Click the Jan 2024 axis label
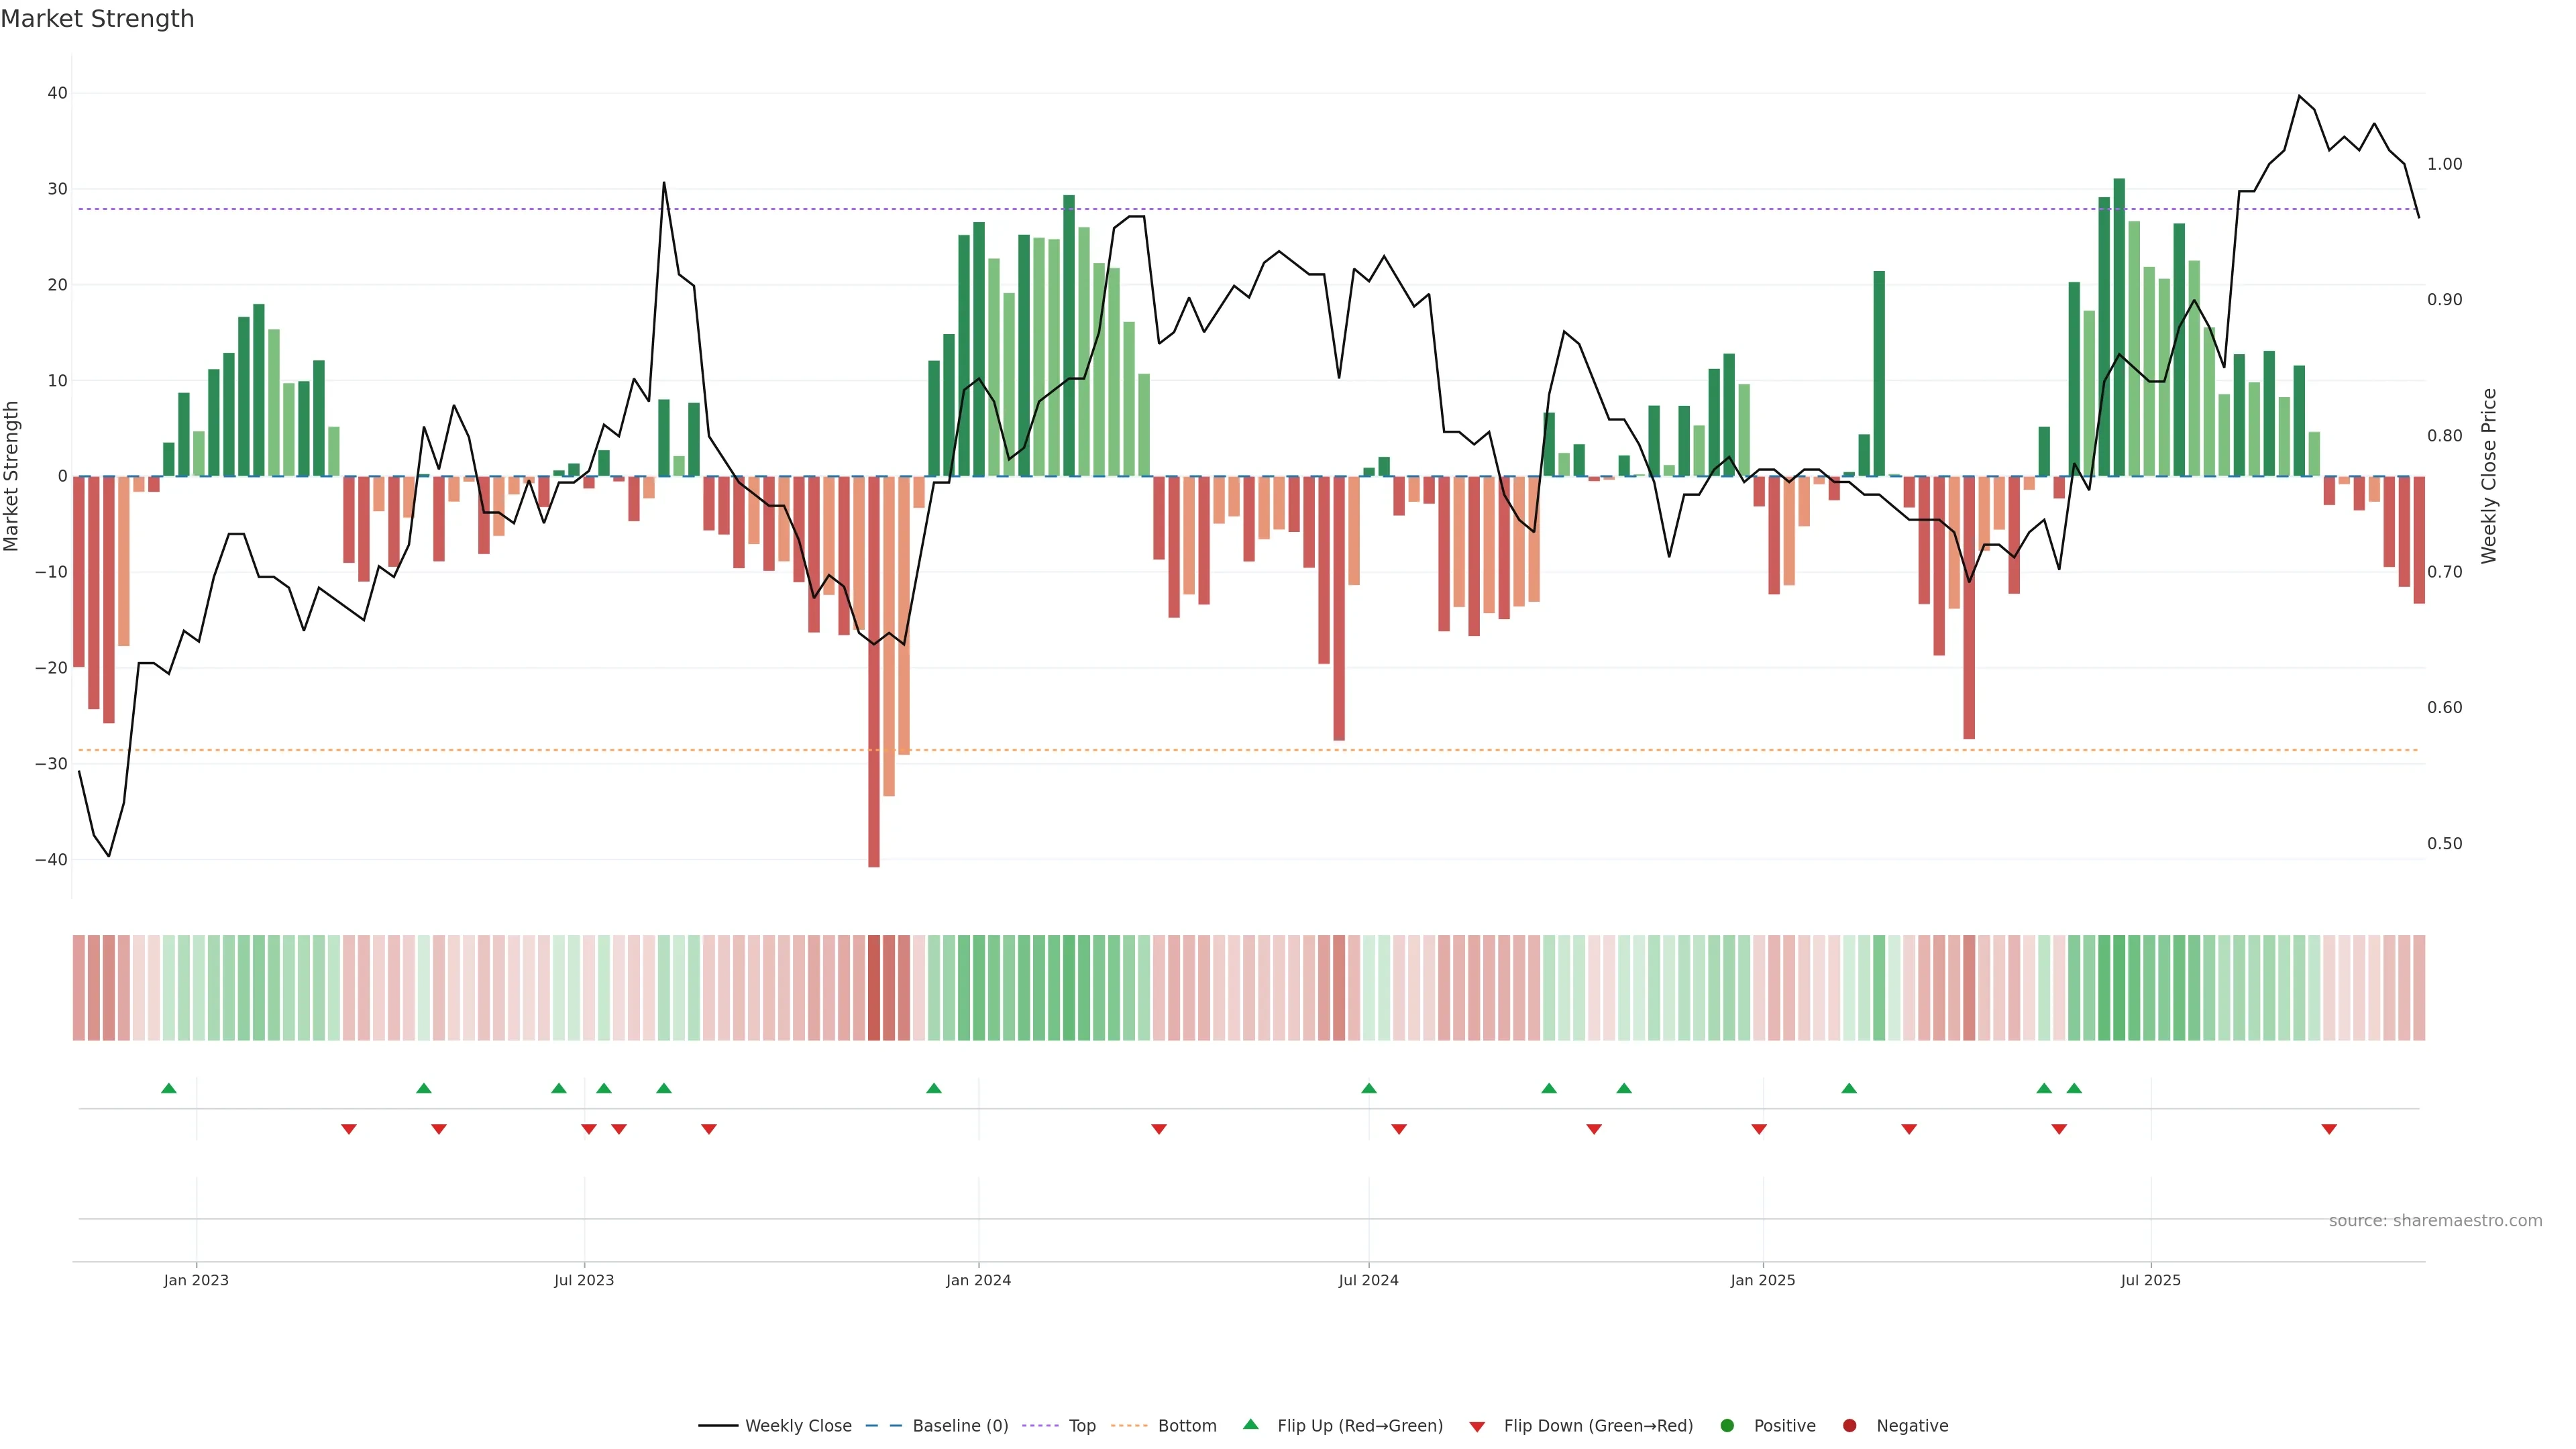Screen dimensions: 2576x1449 click(x=978, y=1280)
